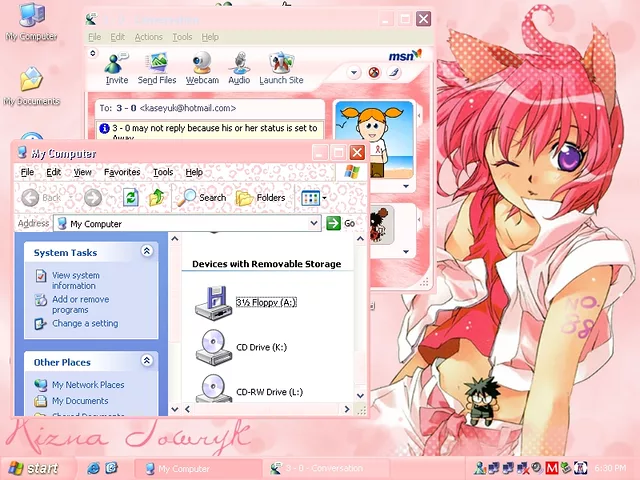Click the View system information link
Viewport: 640px width, 480px height.
(x=76, y=280)
